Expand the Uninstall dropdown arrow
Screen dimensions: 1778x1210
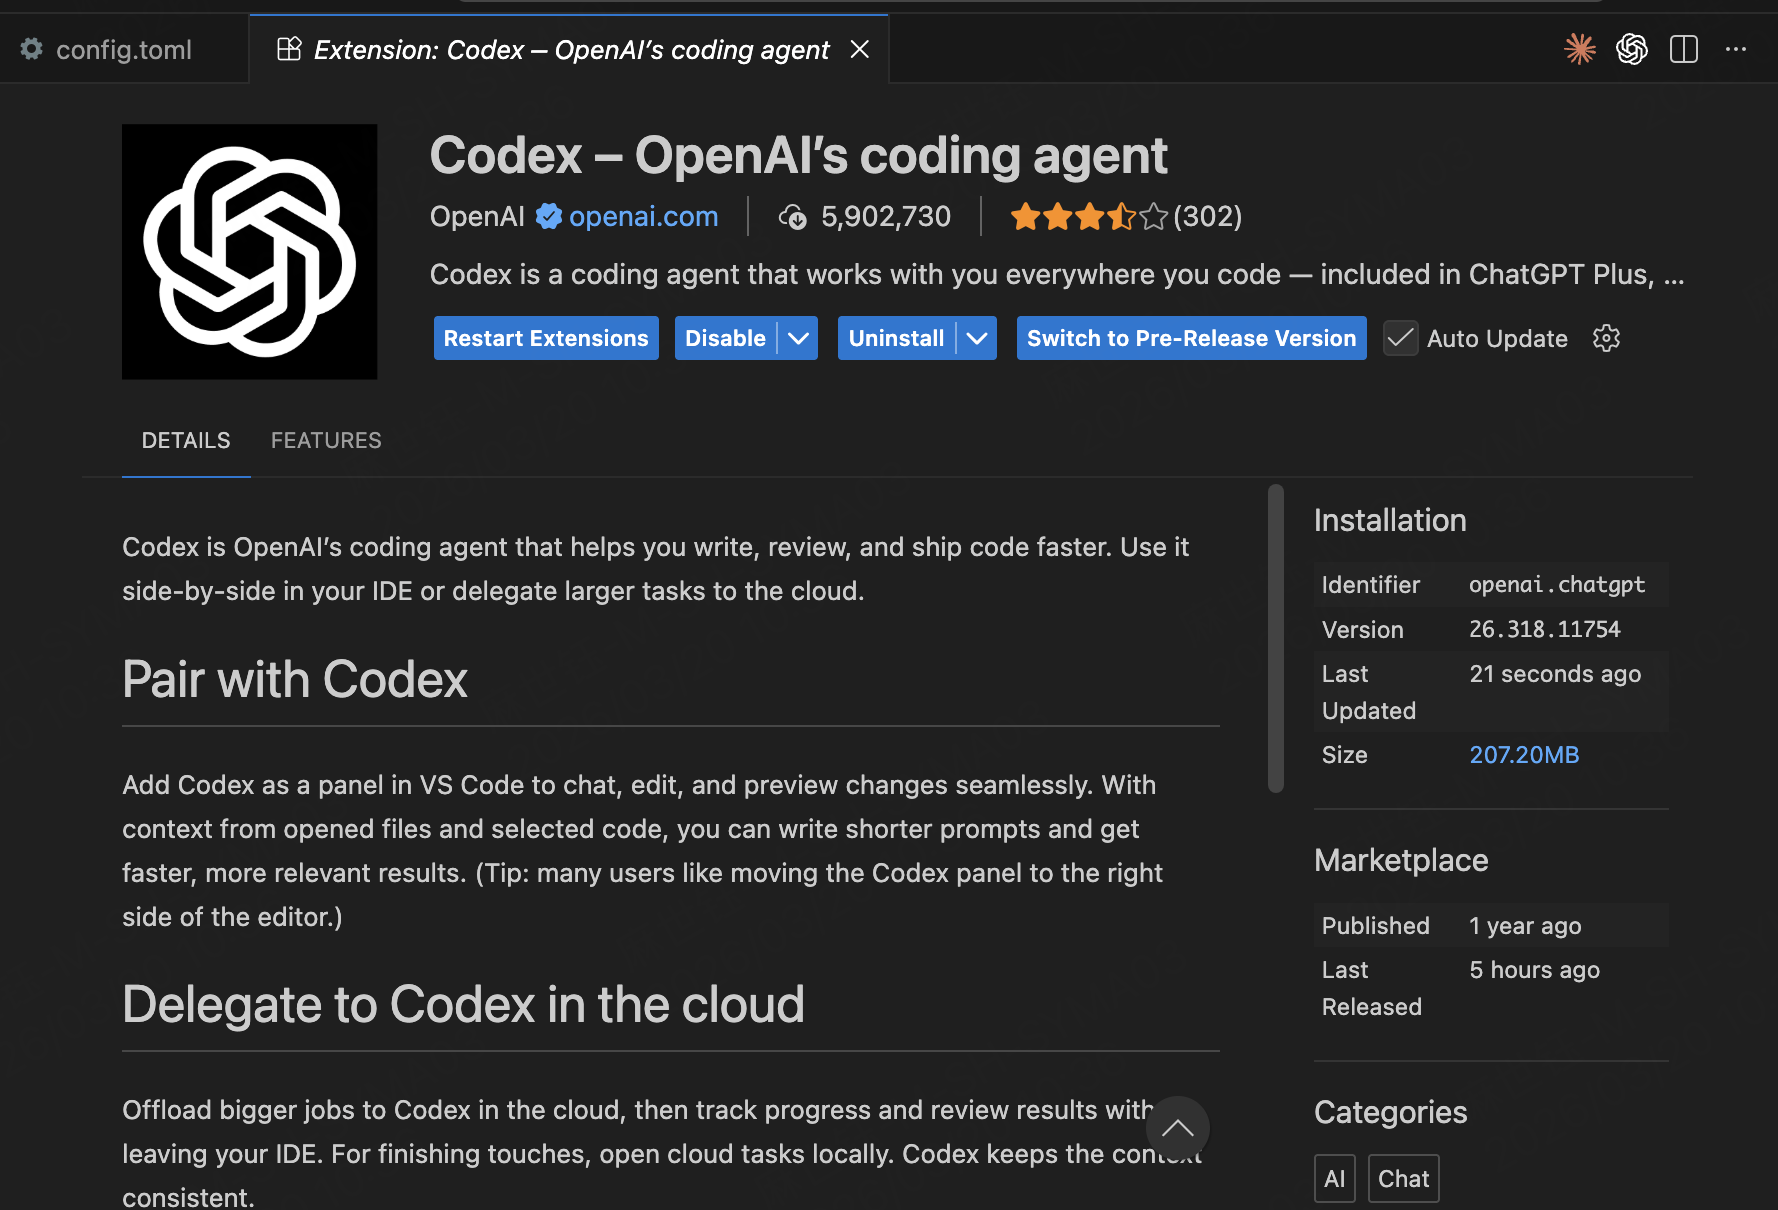(977, 338)
